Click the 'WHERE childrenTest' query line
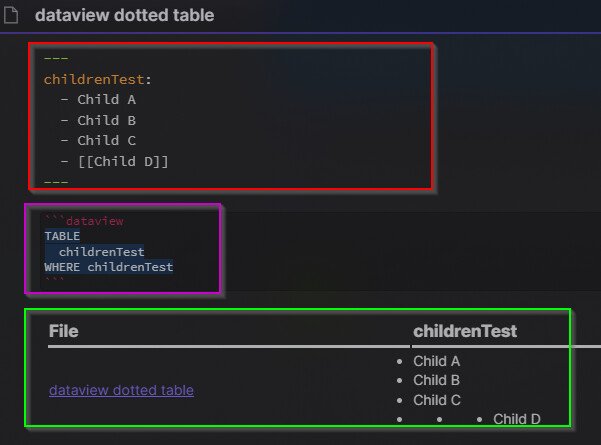 (x=108, y=267)
